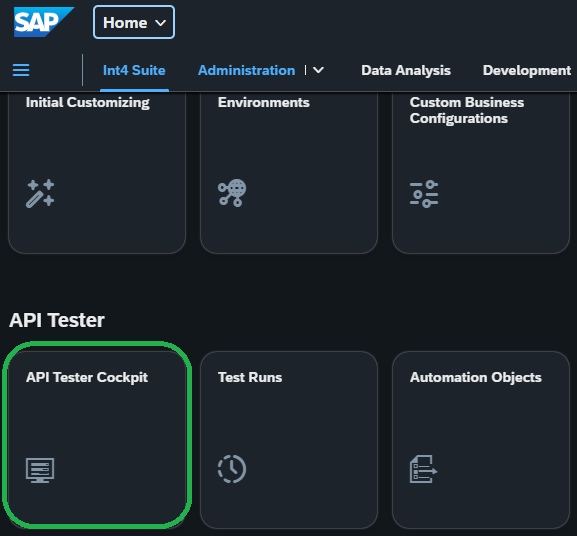Viewport: 577px width, 536px height.
Task: Click the Automation Objects tile title
Action: point(475,378)
